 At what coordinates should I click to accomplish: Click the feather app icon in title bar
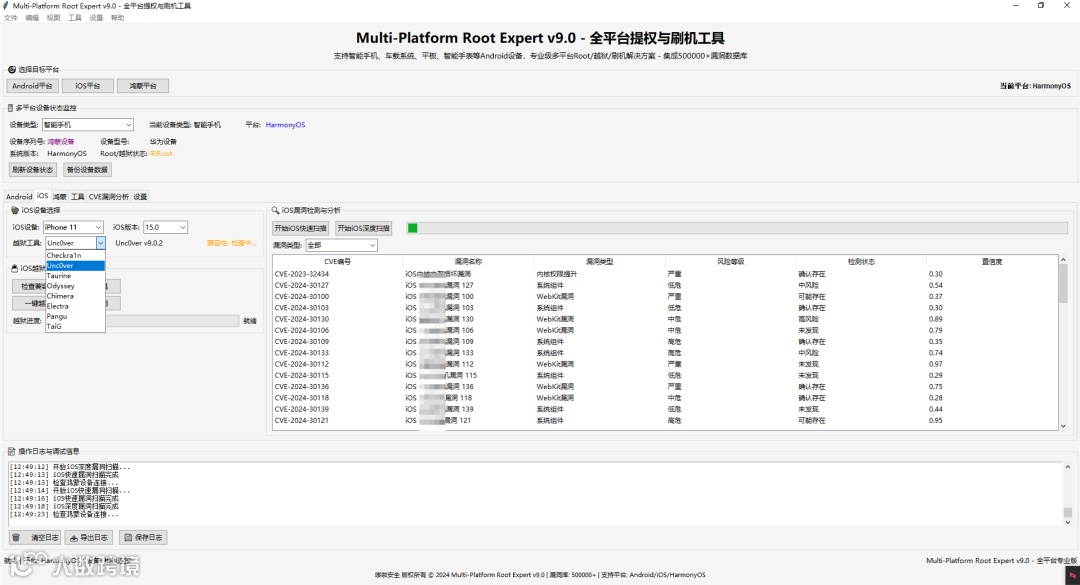point(6,6)
